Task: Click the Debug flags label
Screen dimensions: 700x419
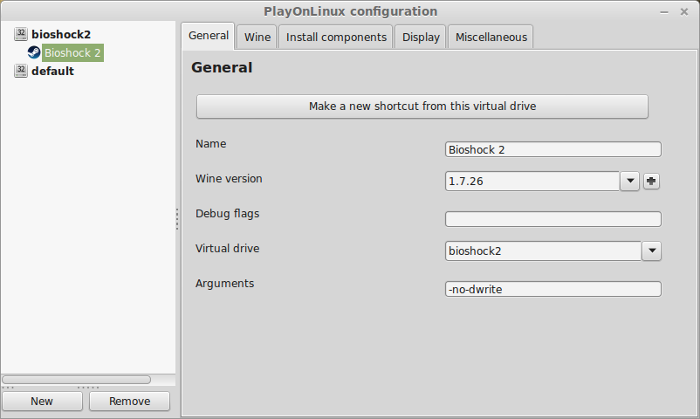Action: pos(227,214)
